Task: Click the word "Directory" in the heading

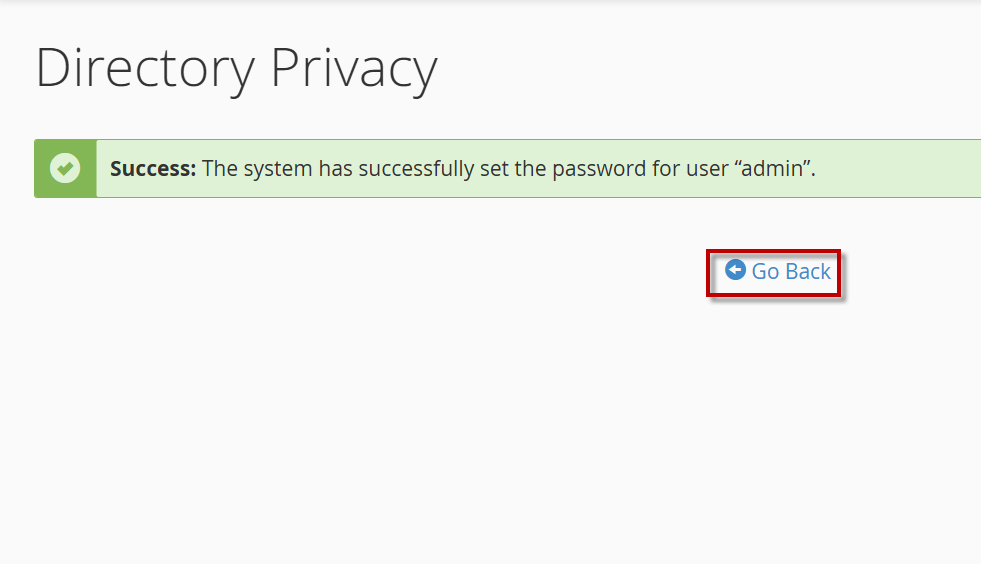Action: (x=144, y=68)
